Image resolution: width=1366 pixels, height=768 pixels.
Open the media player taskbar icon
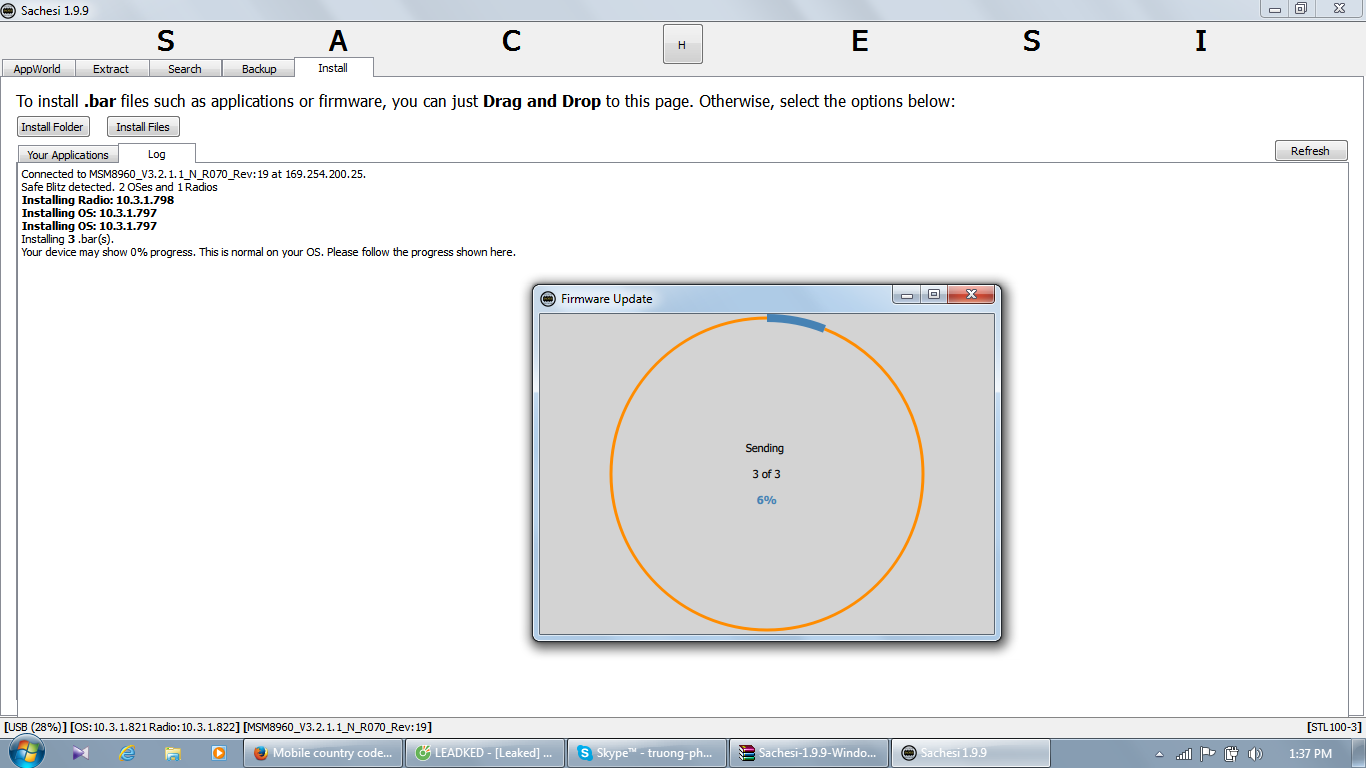click(x=218, y=753)
